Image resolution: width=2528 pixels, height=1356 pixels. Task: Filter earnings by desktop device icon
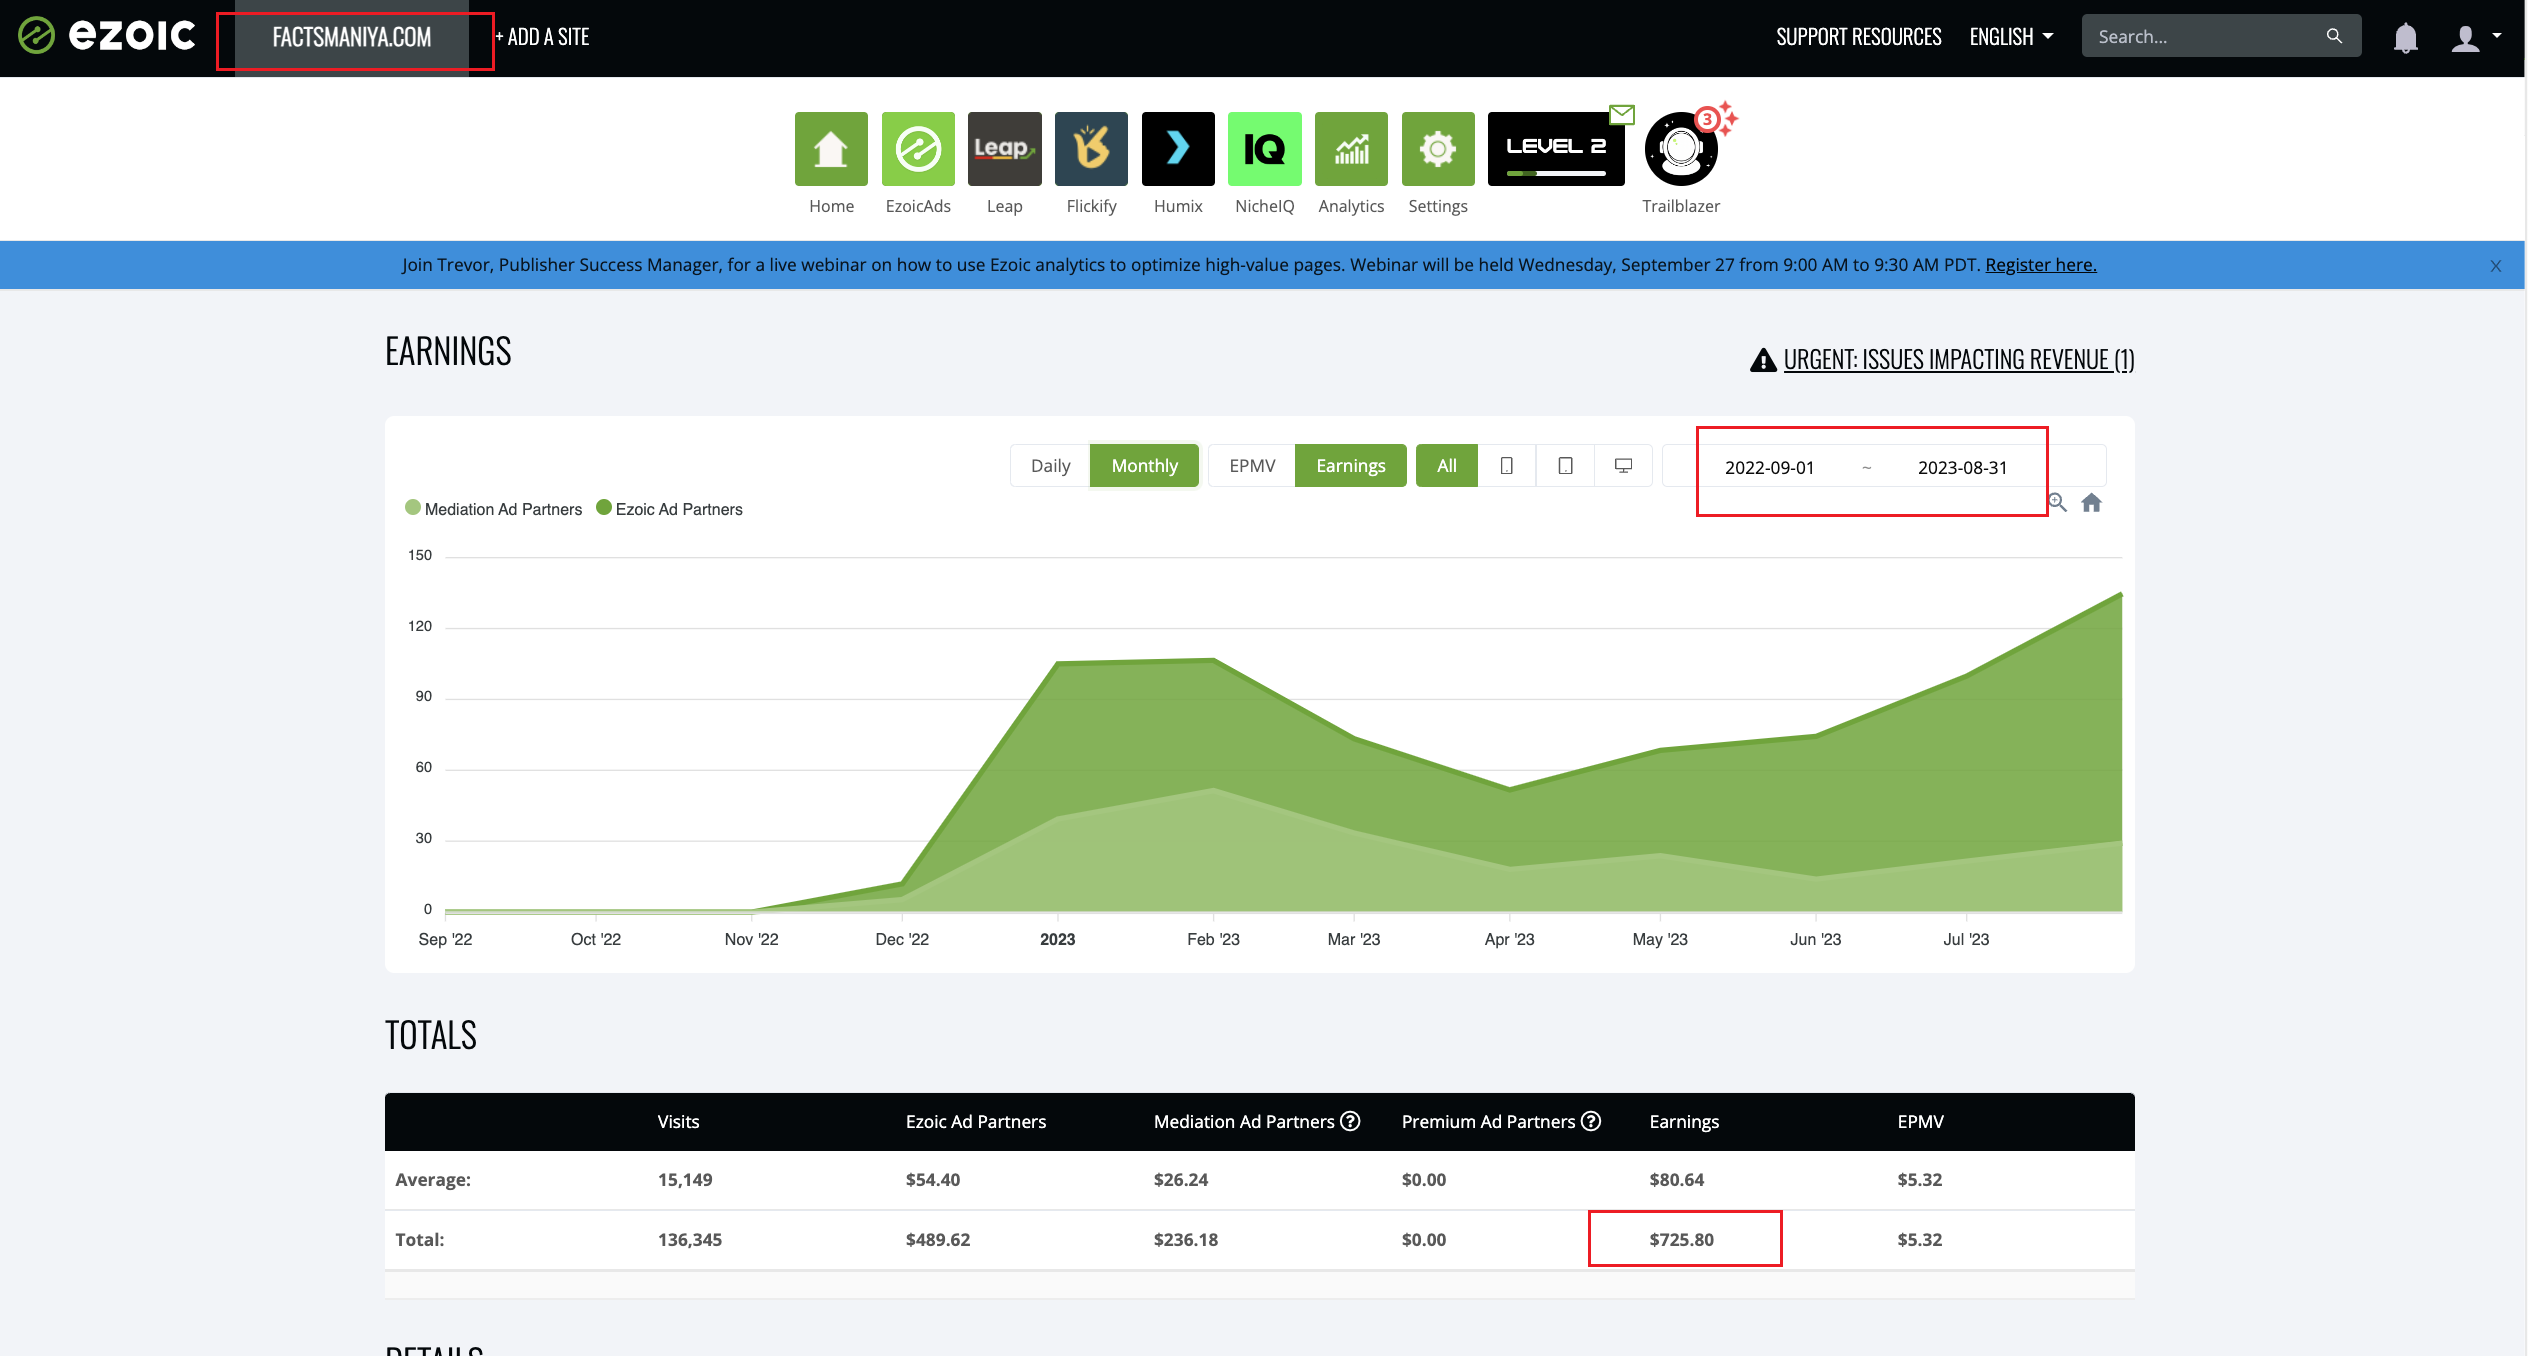1623,466
